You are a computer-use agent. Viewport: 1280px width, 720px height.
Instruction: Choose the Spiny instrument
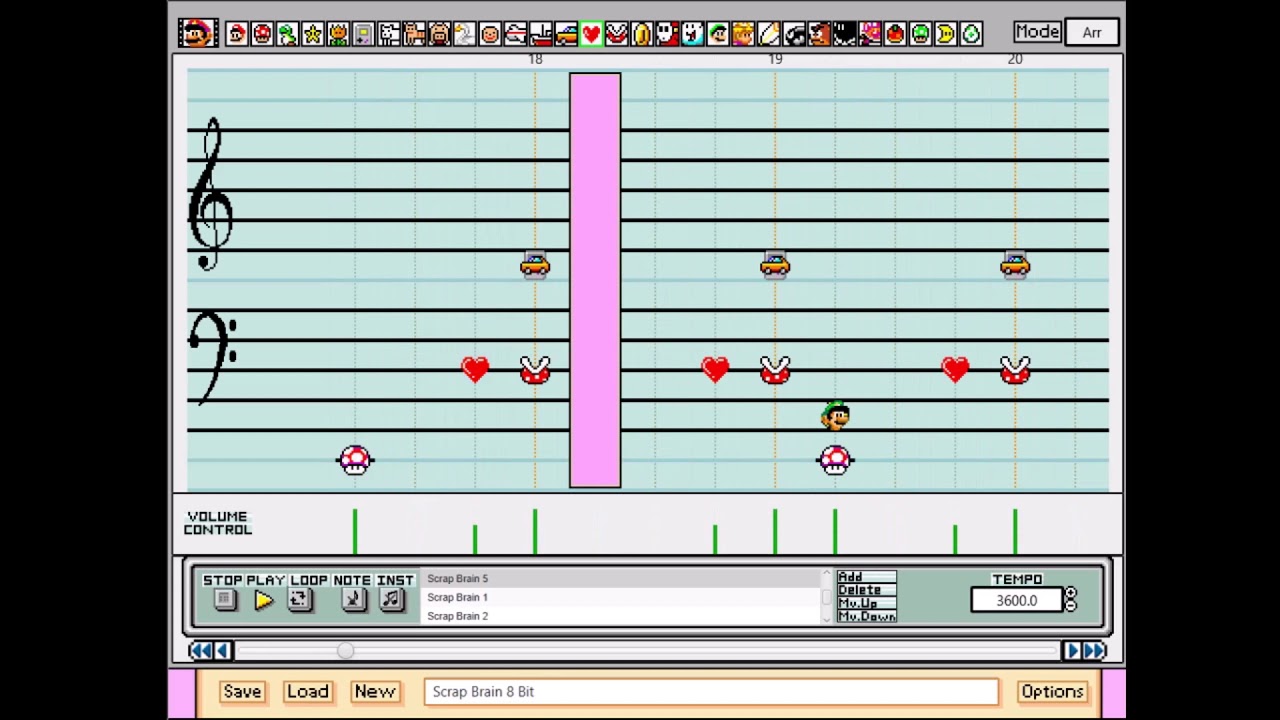coord(871,34)
